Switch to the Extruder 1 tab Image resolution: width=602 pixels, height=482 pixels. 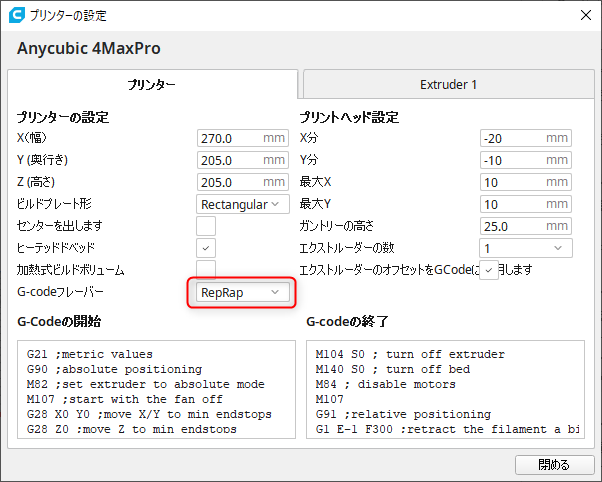448,84
